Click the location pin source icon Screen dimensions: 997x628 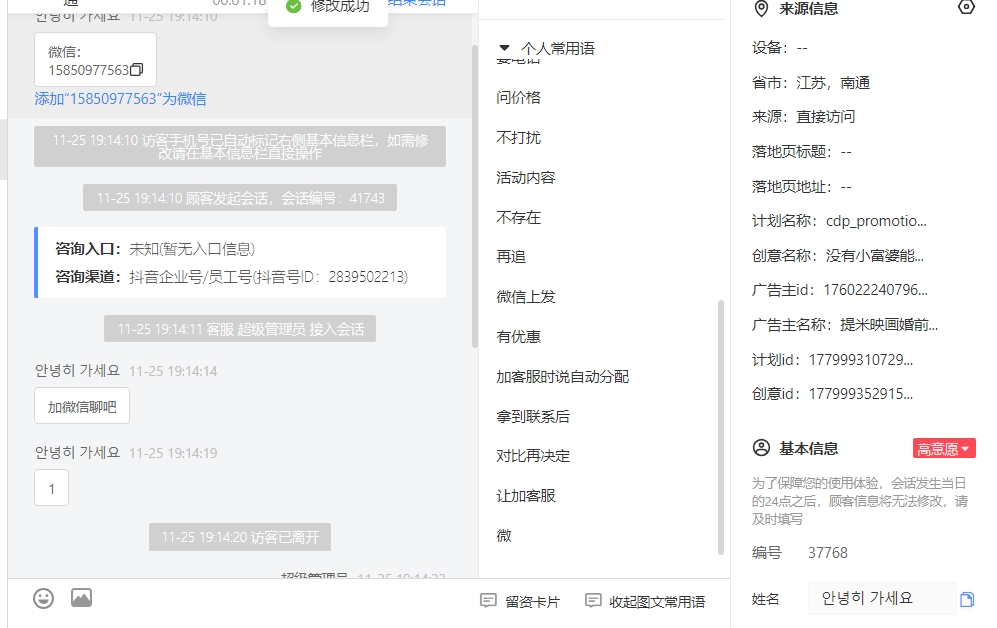pos(761,9)
